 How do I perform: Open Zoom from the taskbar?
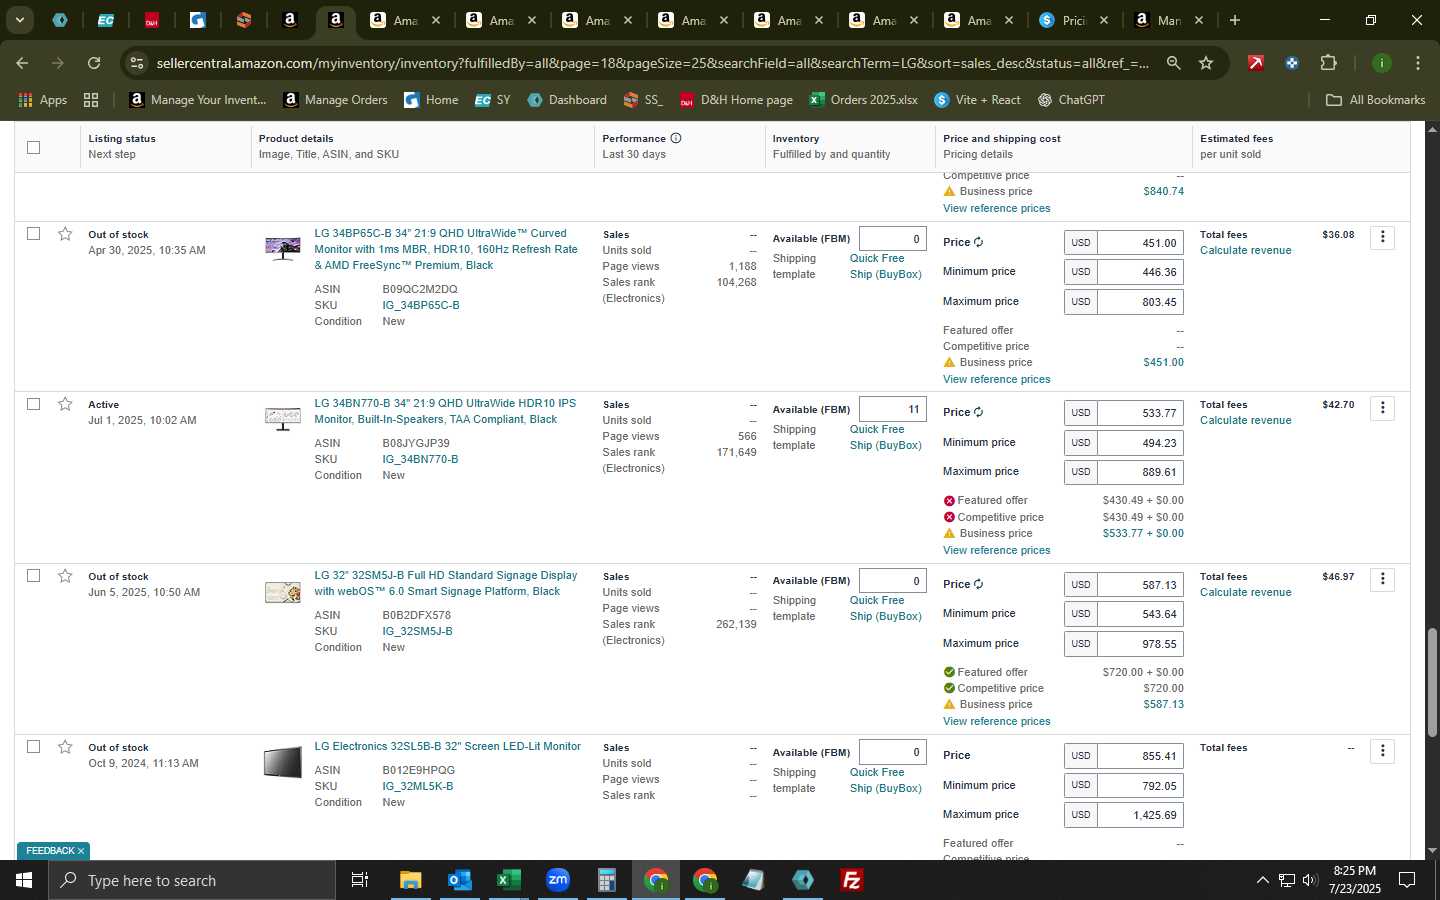coord(557,880)
